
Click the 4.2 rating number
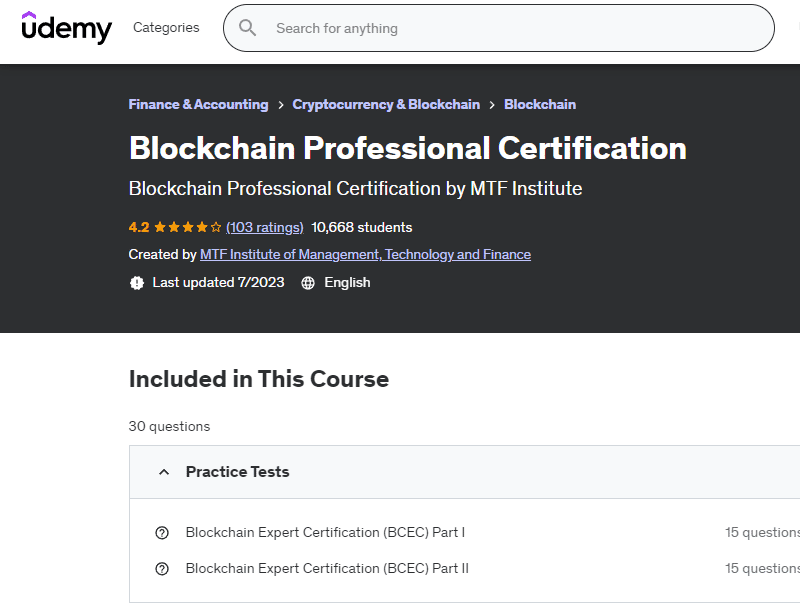point(139,227)
